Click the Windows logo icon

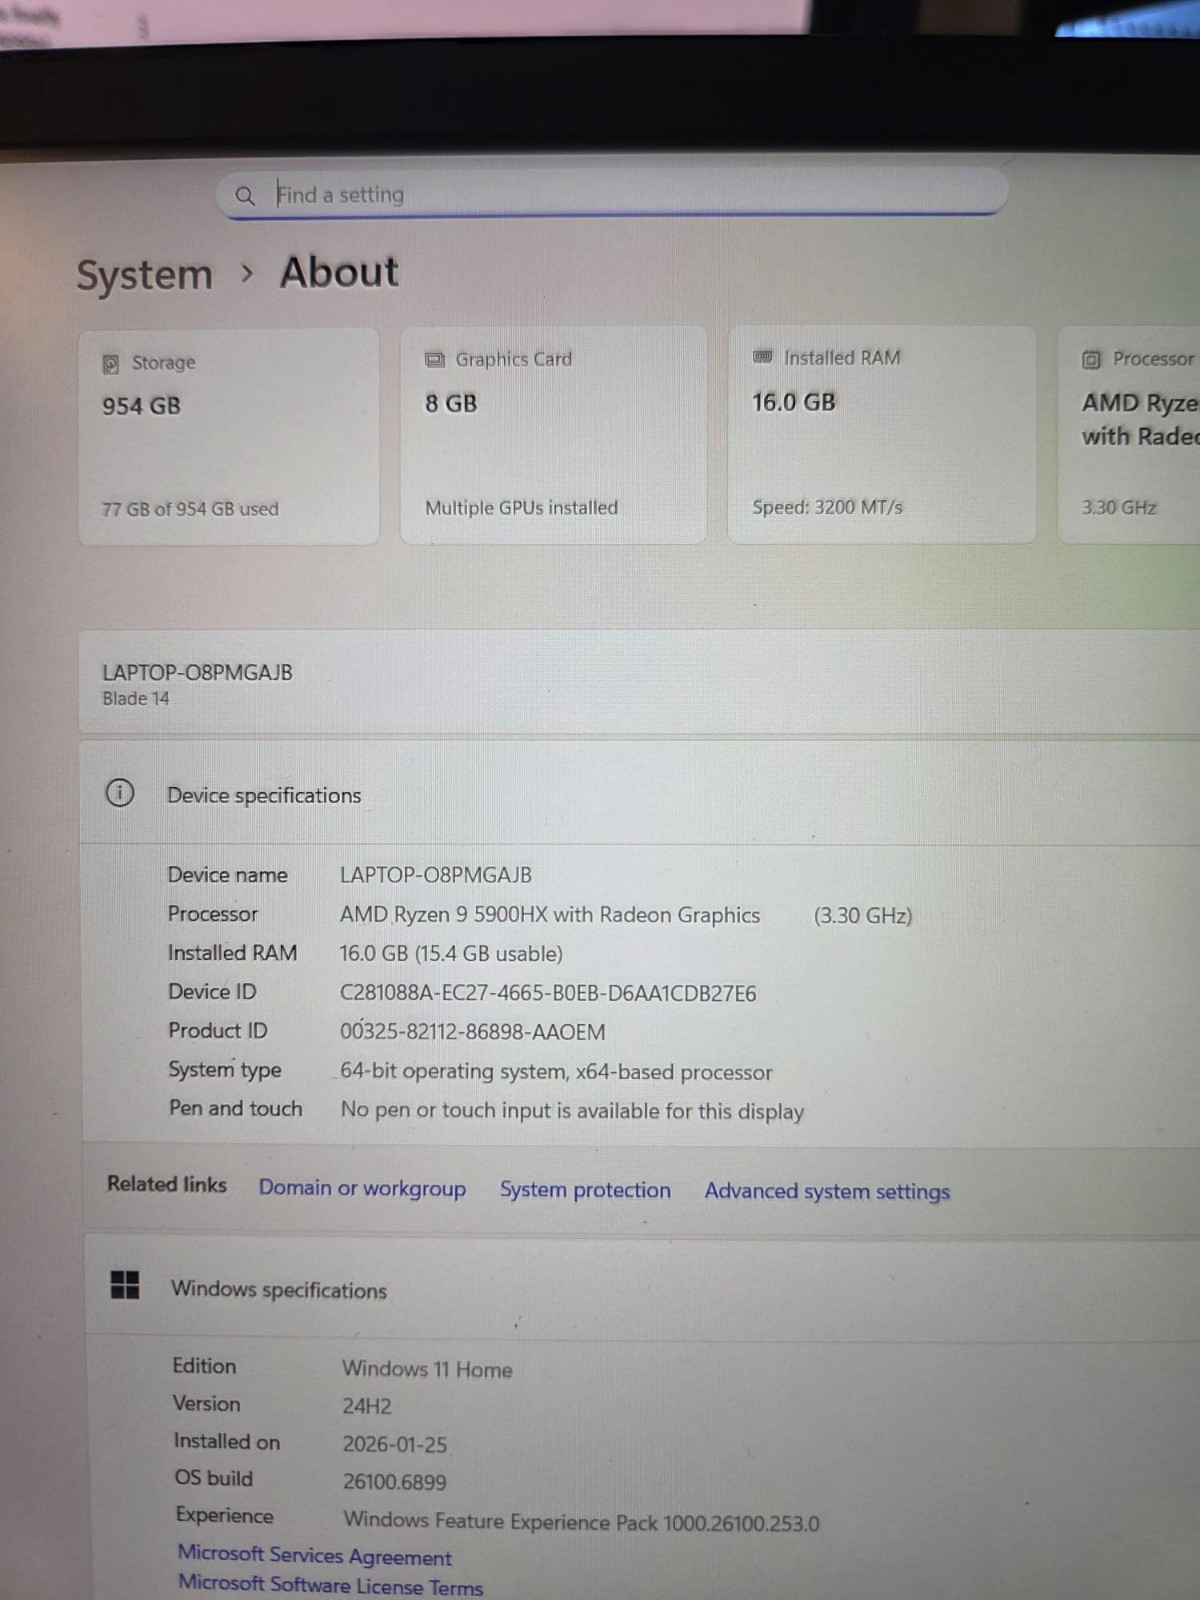(x=125, y=1285)
